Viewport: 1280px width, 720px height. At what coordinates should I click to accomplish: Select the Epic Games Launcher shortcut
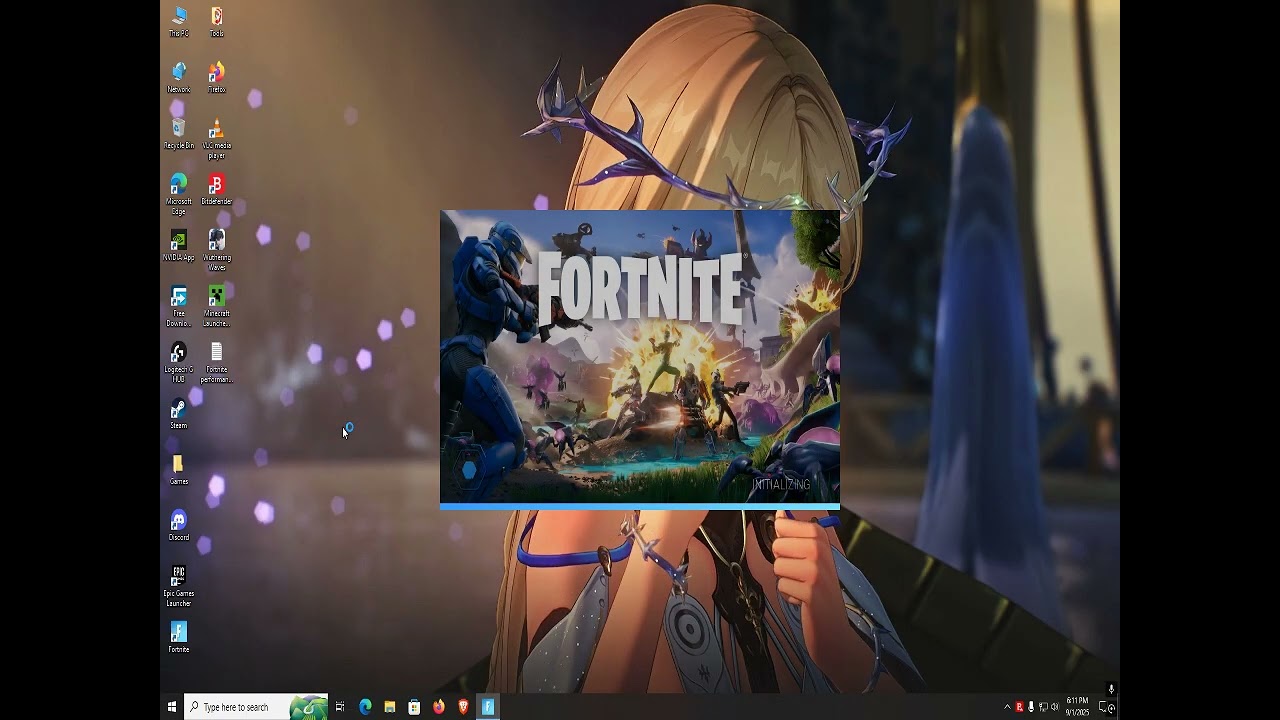178,587
